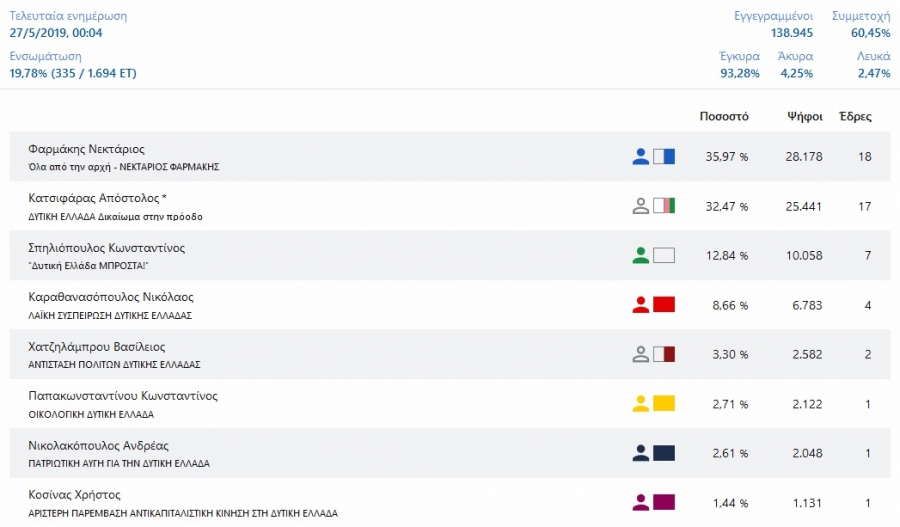Click the gray person icon for Κατσιφάρας Απόστολος
This screenshot has width=900, height=527.
coord(641,206)
